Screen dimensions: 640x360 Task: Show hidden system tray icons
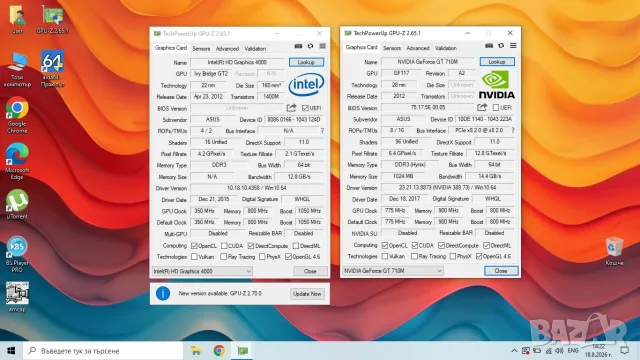514,351
